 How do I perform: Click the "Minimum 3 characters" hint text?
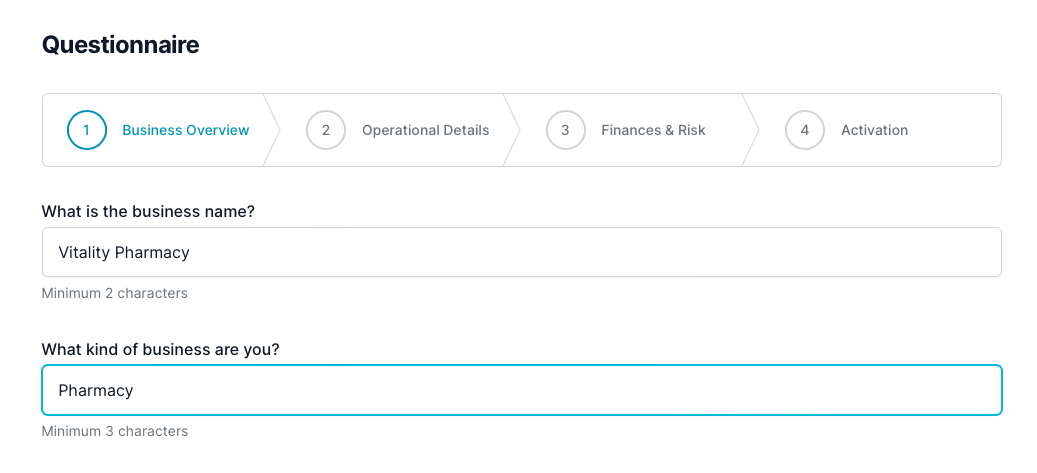click(x=114, y=431)
